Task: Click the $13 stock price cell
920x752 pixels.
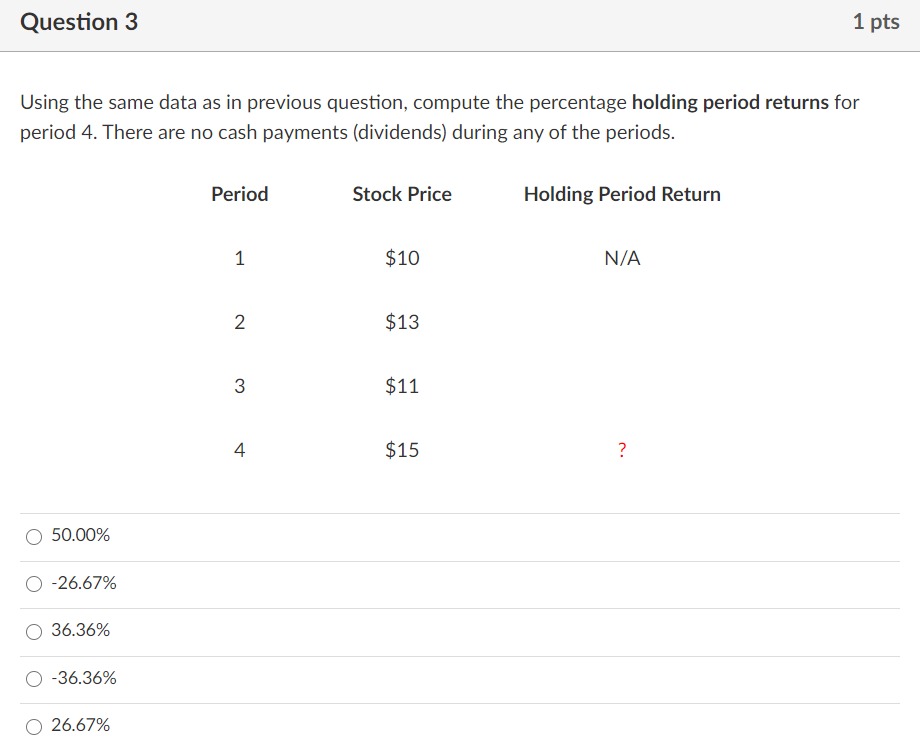Action: point(402,322)
